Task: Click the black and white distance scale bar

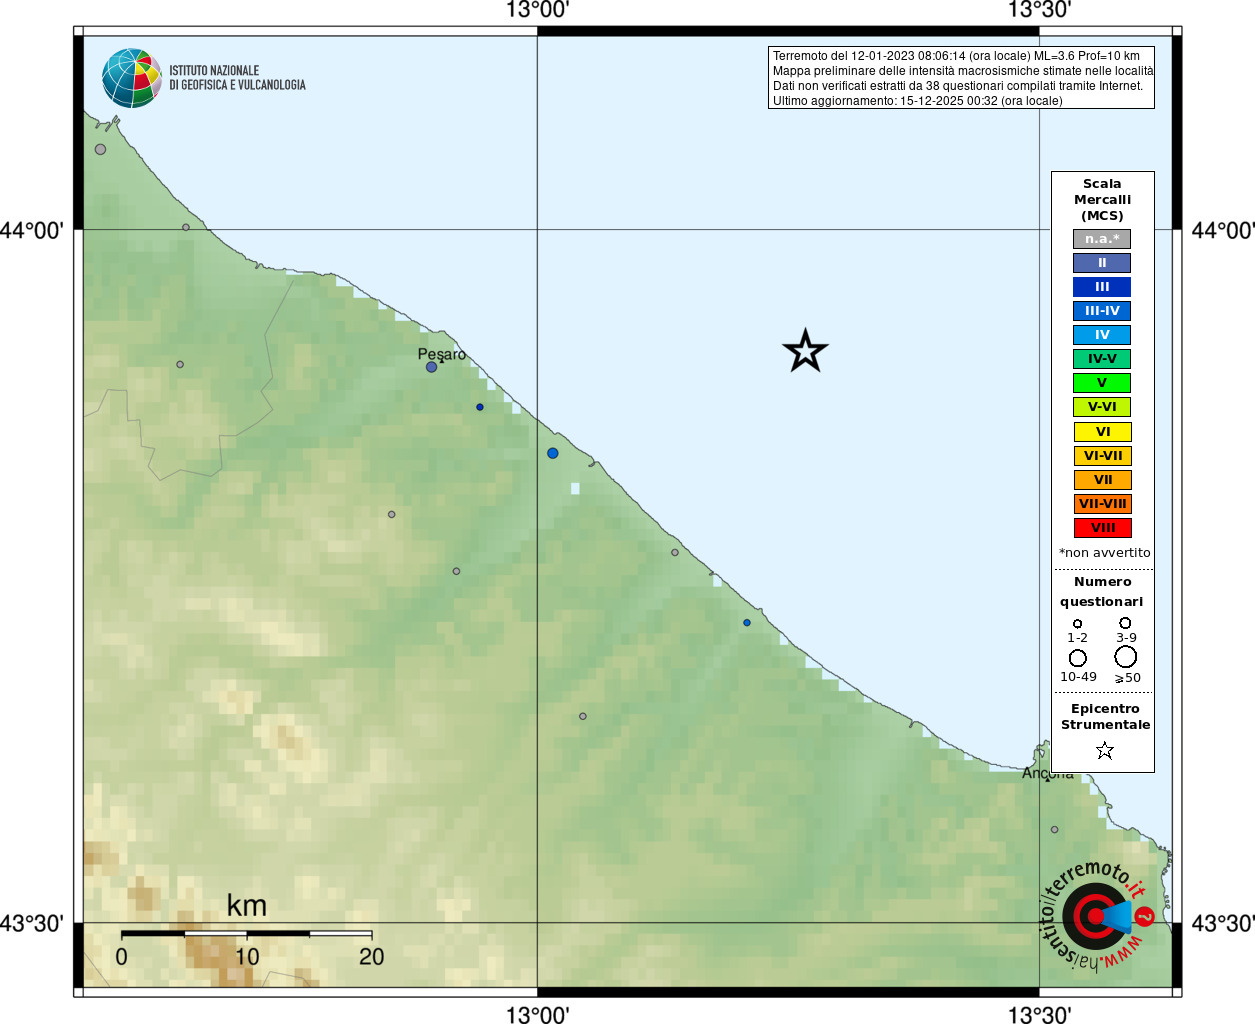Action: click(x=246, y=934)
